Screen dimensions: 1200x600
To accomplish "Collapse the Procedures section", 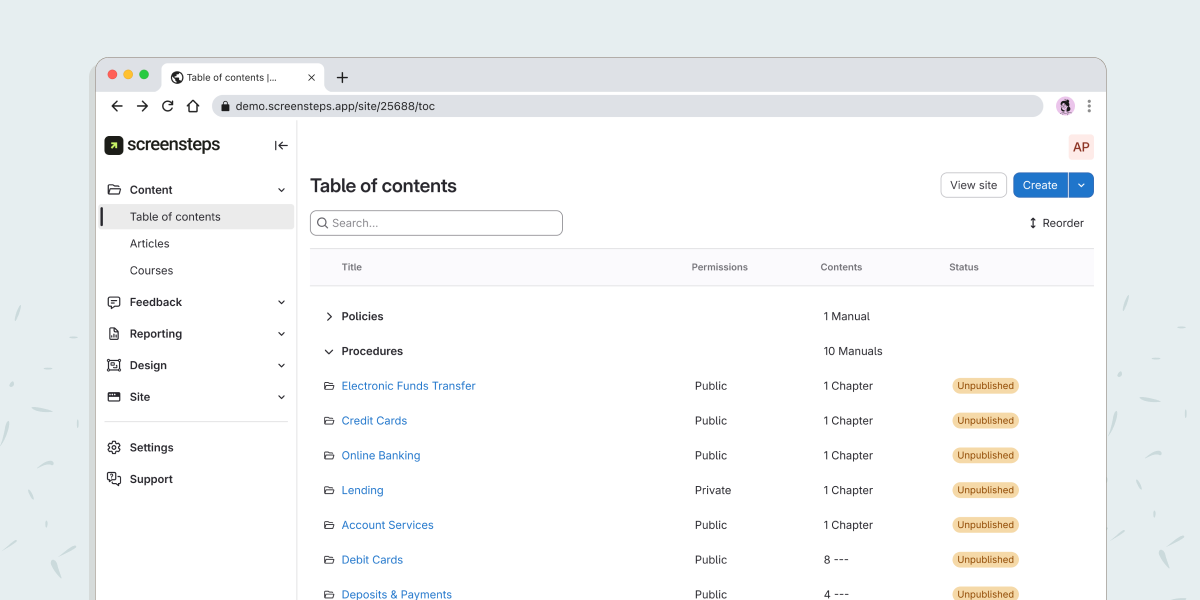I will (329, 352).
